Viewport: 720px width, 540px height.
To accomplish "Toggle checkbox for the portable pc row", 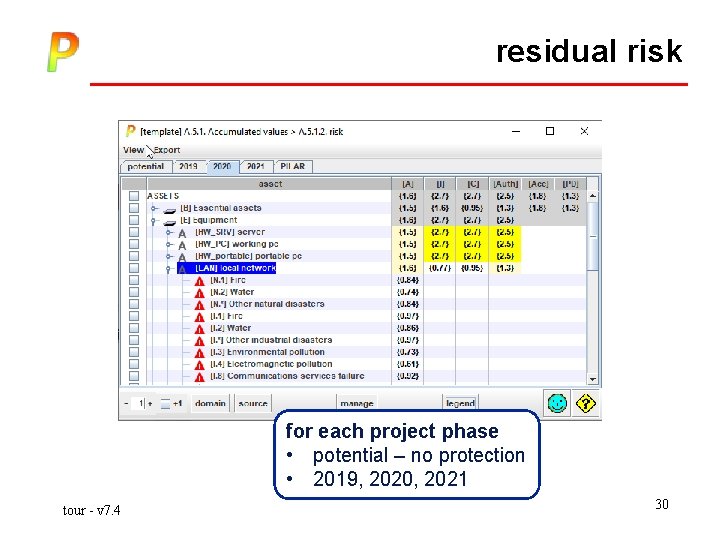I will click(134, 256).
